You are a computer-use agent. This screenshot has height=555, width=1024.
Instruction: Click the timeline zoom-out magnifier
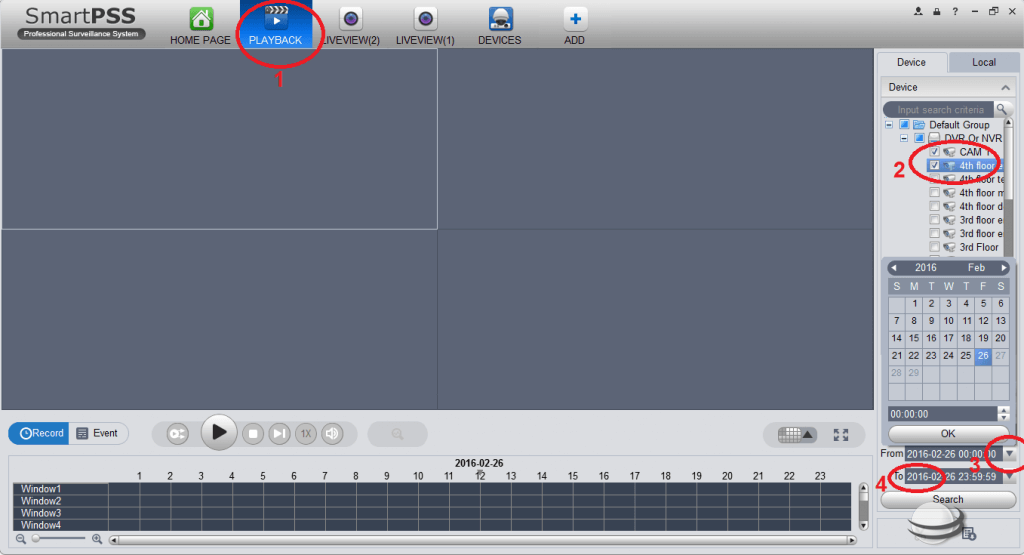click(x=21, y=539)
